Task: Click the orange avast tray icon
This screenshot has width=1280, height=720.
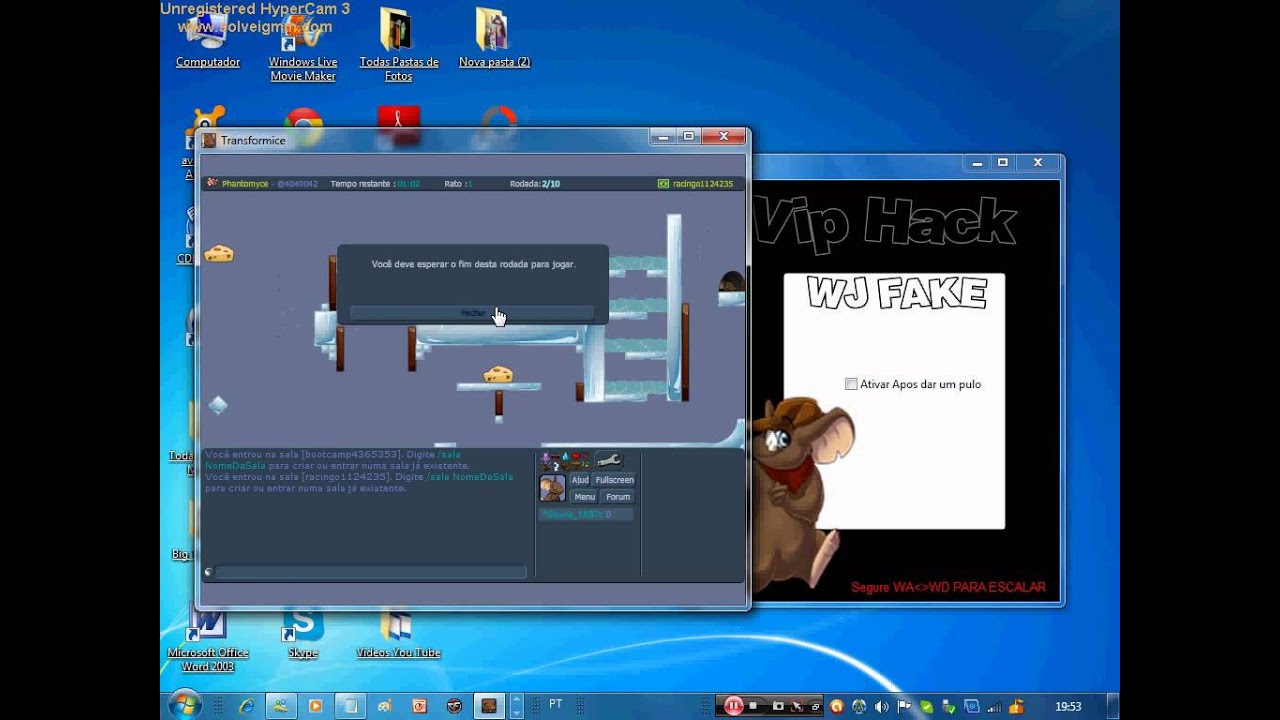Action: click(837, 706)
